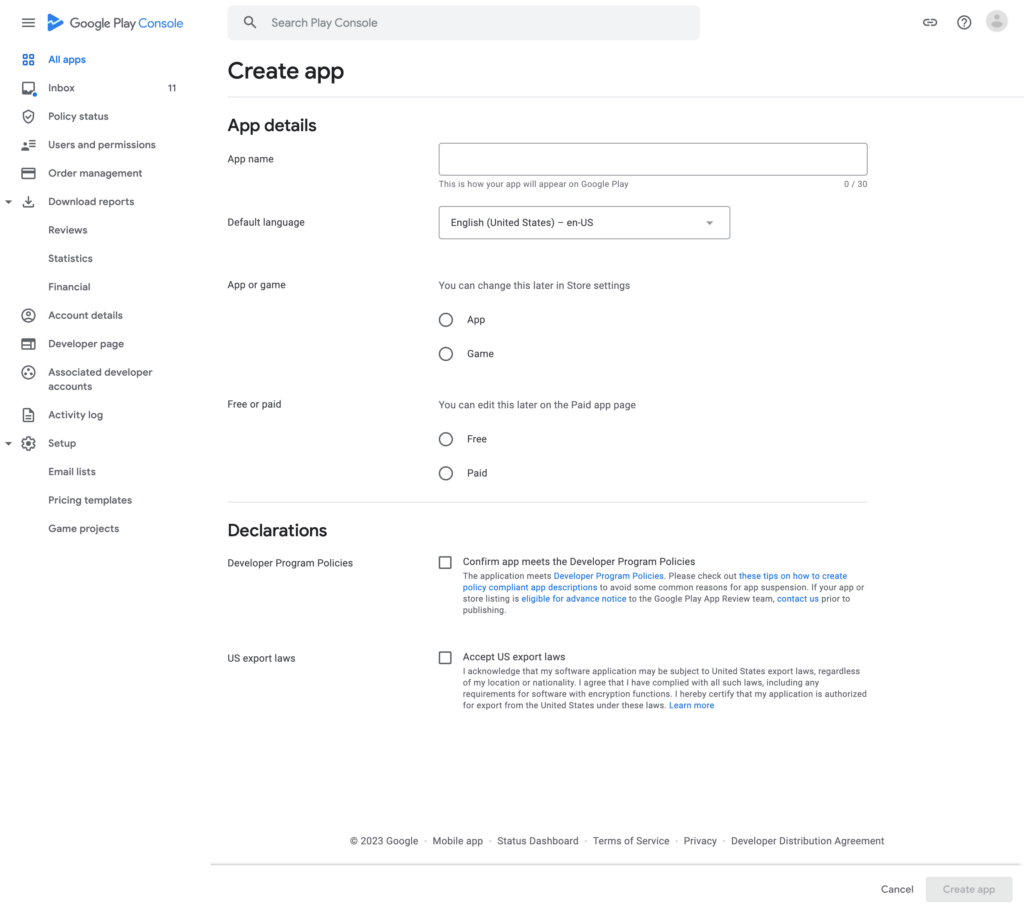This screenshot has width=1024, height=914.
Task: Open Statistics under Download reports
Action: 70,259
